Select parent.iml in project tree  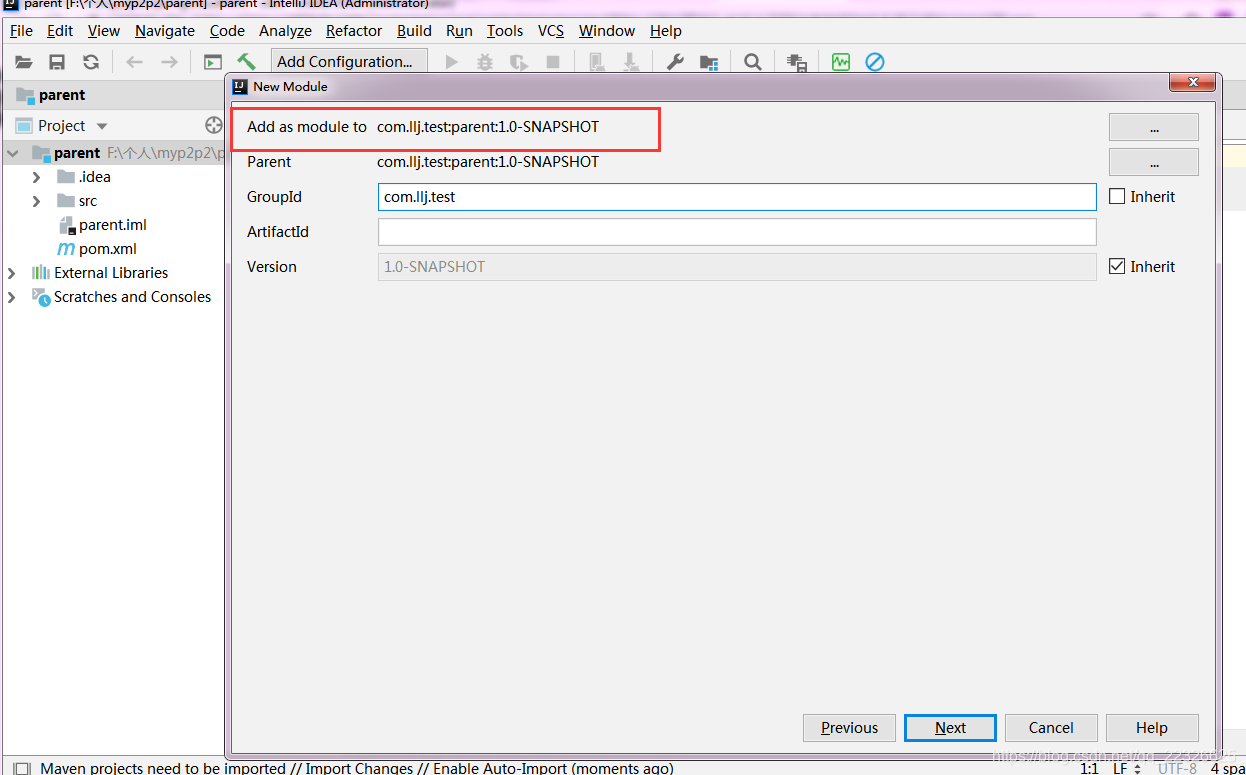[x=112, y=225]
